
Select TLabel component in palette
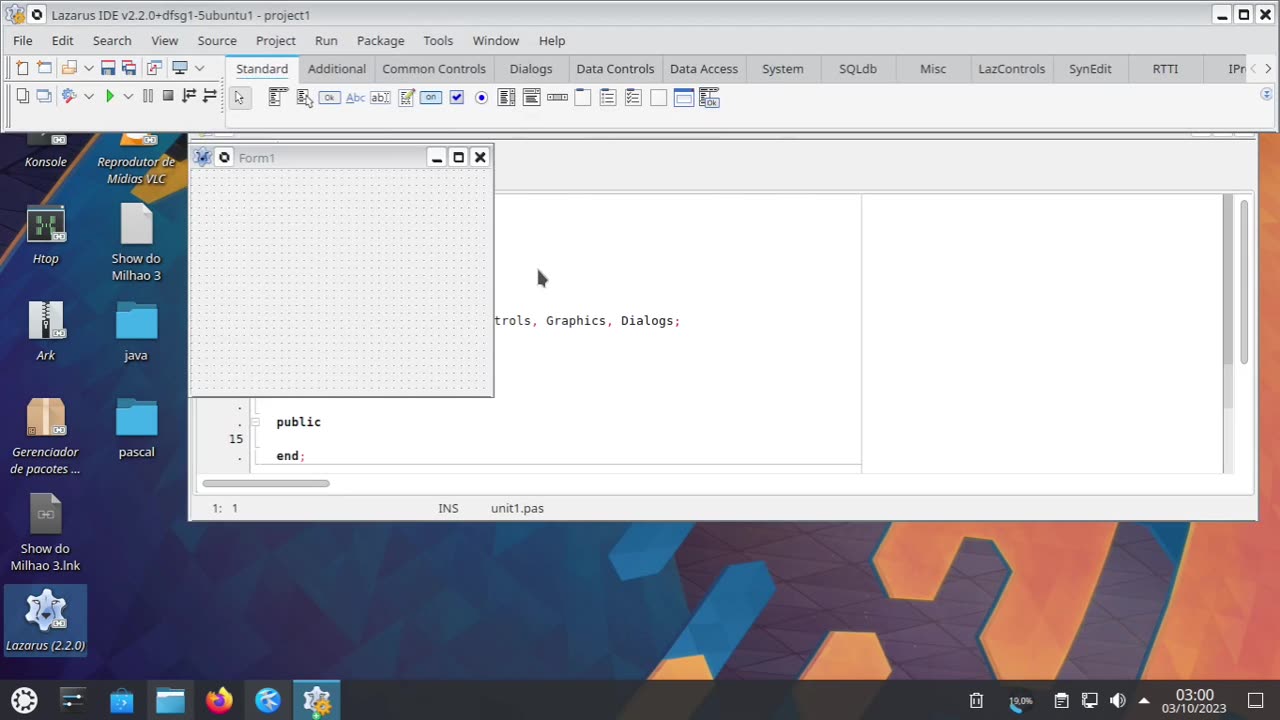point(355,98)
